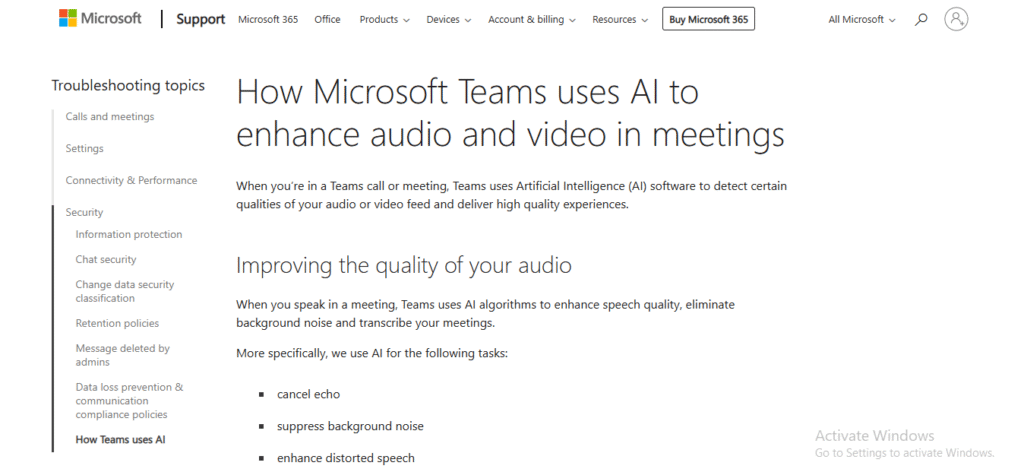The image size is (1024, 472).
Task: Open Connectivity & Performance topic
Action: point(131,181)
